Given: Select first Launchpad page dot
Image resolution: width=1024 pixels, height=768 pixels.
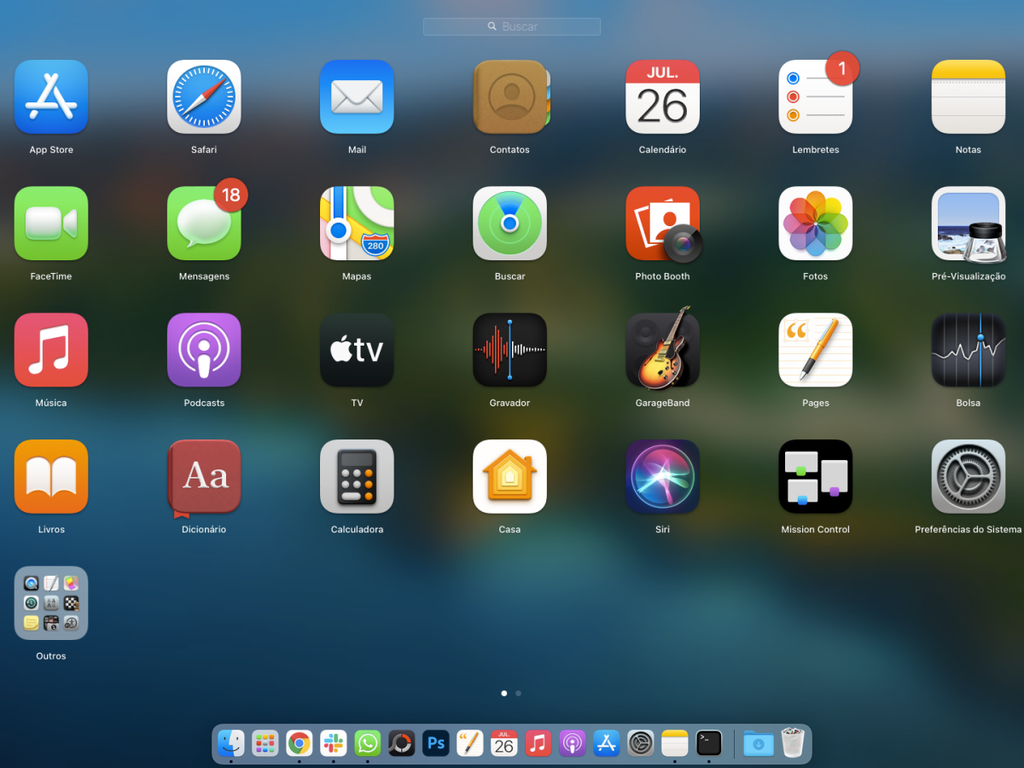Looking at the screenshot, I should pos(504,694).
